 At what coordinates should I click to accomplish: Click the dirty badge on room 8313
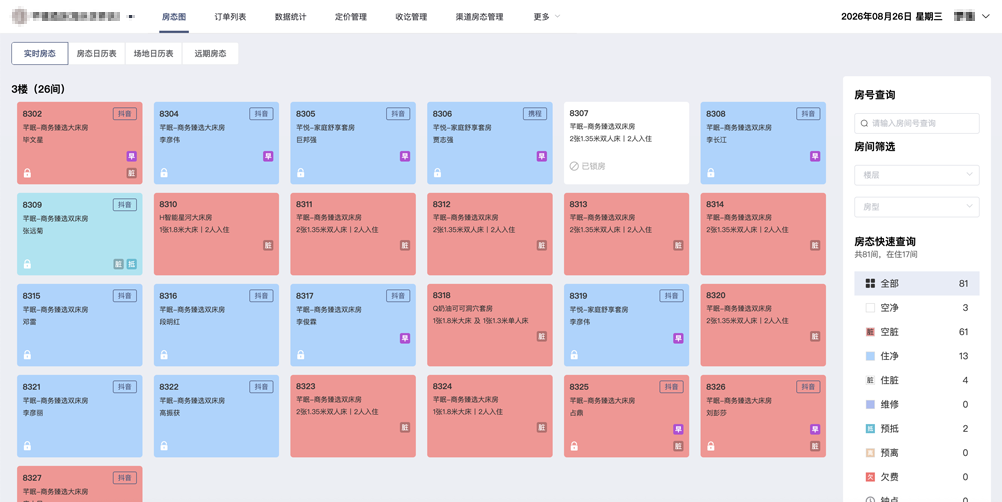click(x=678, y=245)
